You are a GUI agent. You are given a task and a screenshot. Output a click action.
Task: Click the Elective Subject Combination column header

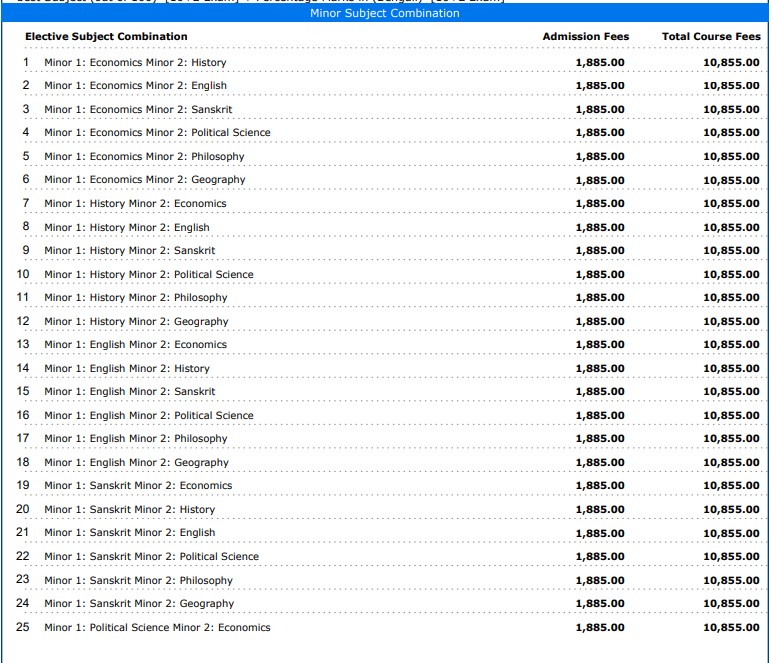click(x=106, y=37)
